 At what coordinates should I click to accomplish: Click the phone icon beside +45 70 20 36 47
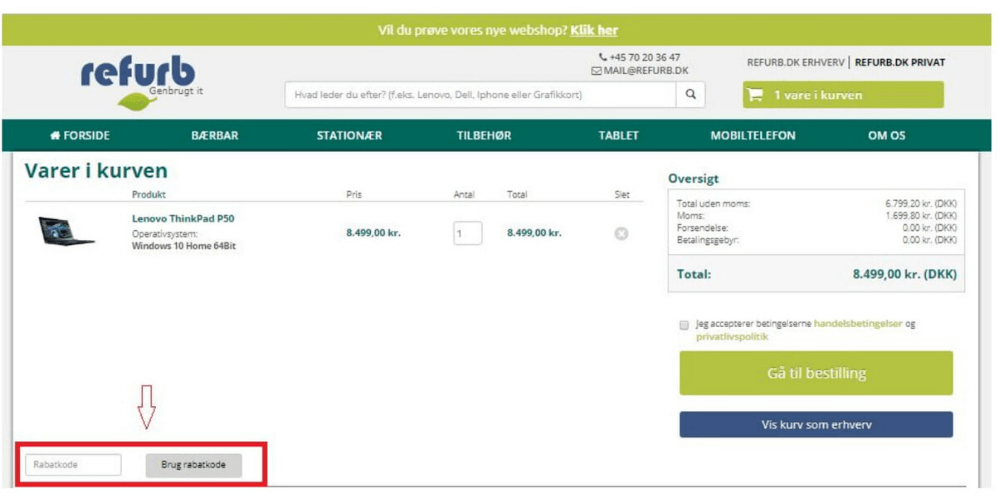(x=603, y=57)
